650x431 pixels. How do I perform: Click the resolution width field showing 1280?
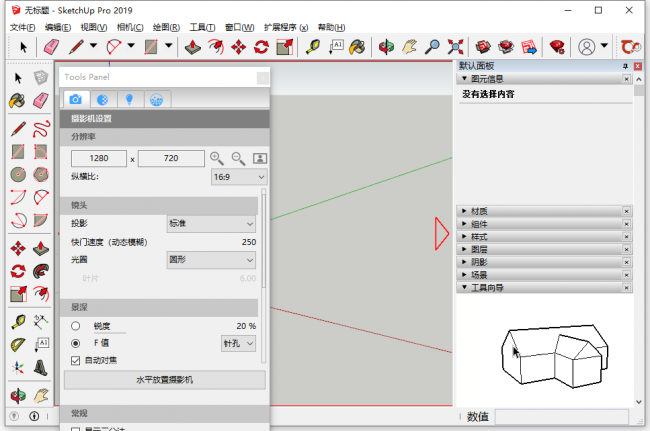(x=99, y=158)
